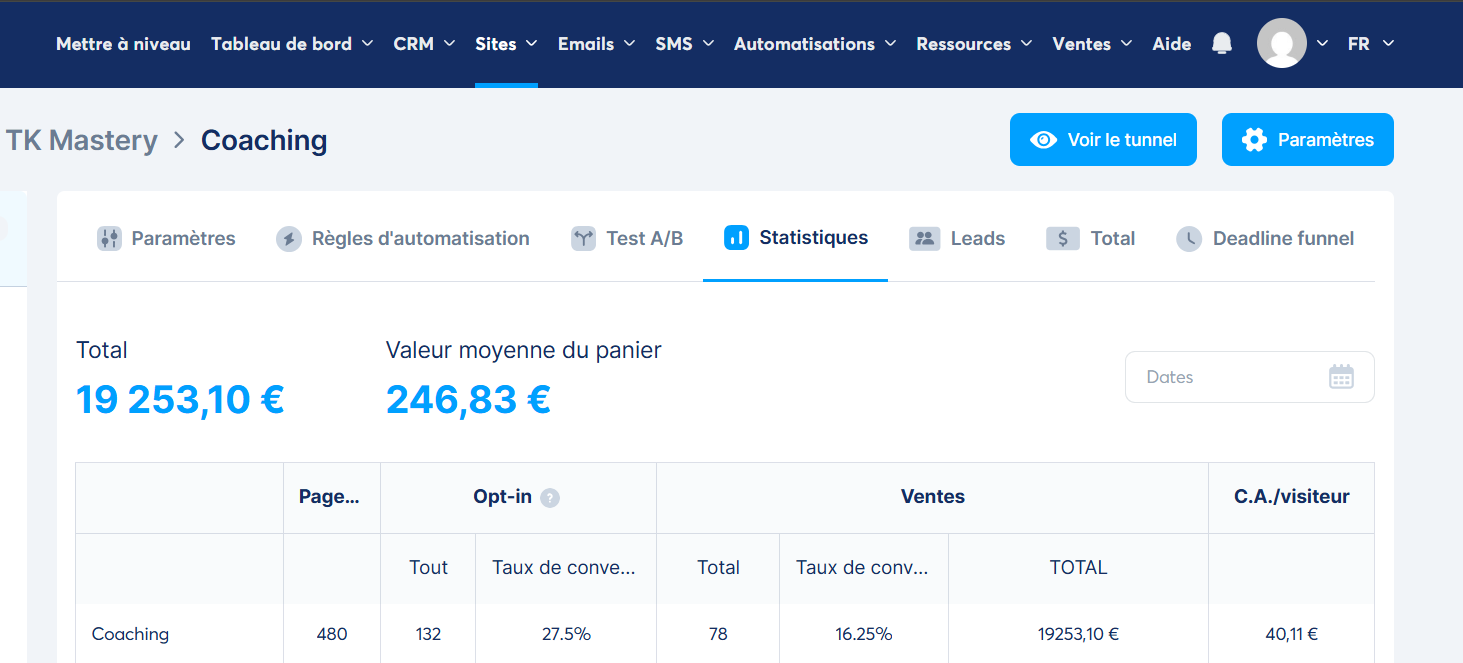Click the lightning icon for Règles d'automatisation
The image size is (1463, 663).
(x=289, y=239)
